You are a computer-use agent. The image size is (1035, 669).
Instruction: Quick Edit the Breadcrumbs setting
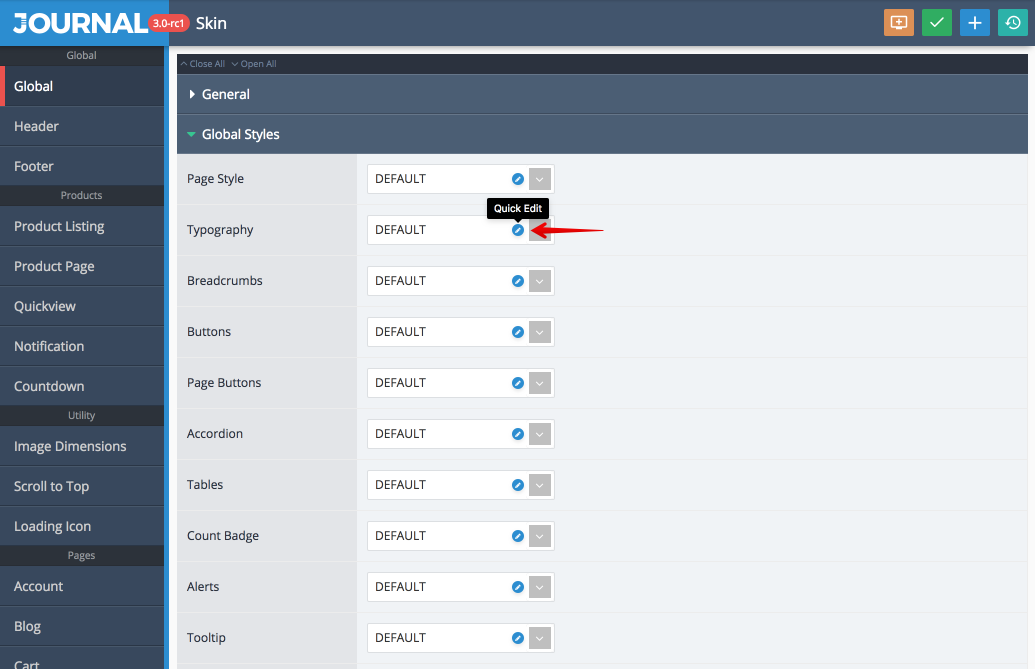(518, 281)
